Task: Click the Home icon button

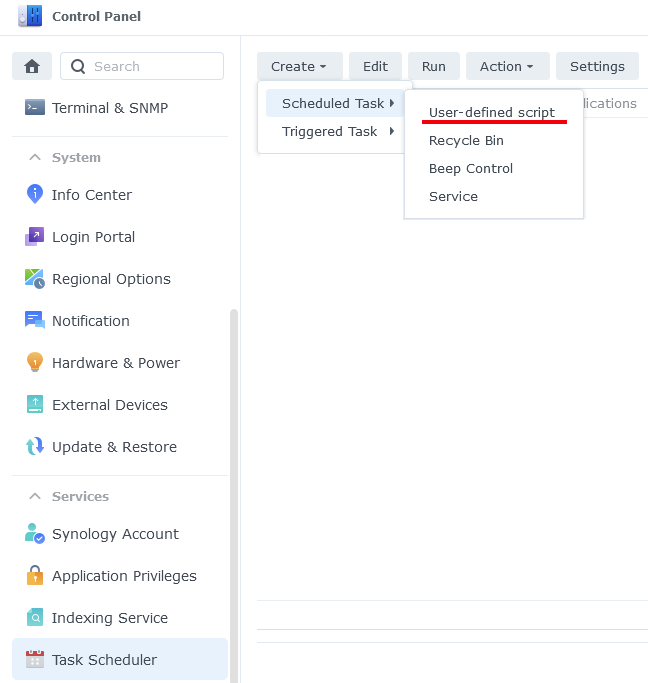Action: pos(32,67)
